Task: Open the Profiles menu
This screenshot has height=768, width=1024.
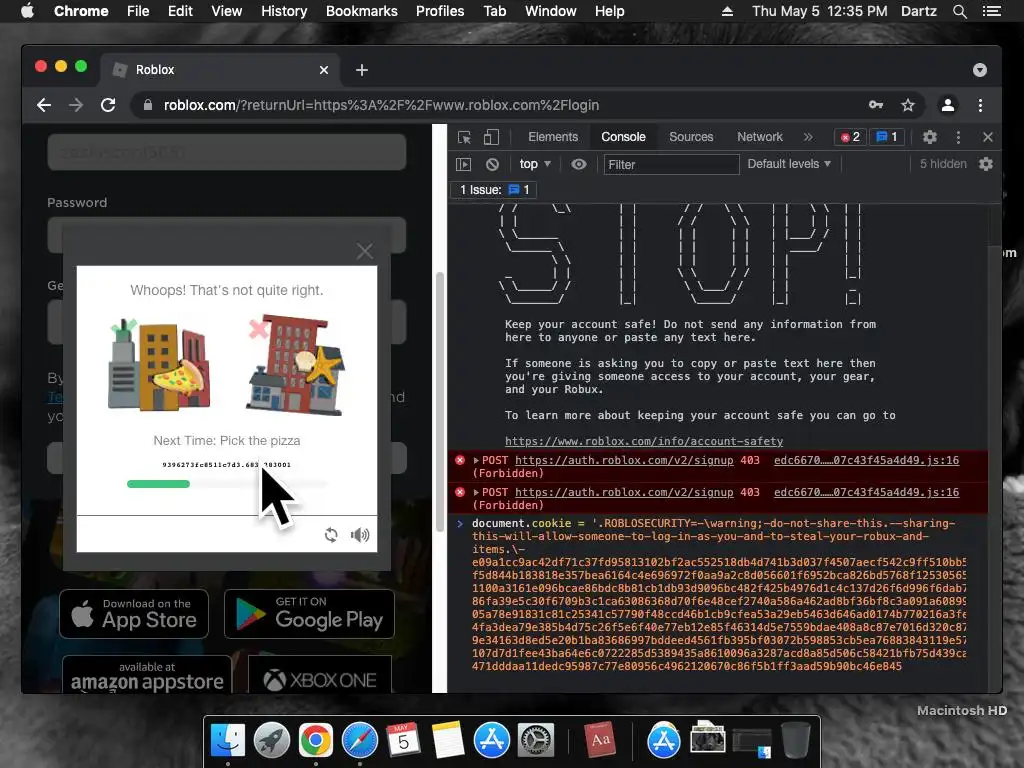Action: click(440, 11)
